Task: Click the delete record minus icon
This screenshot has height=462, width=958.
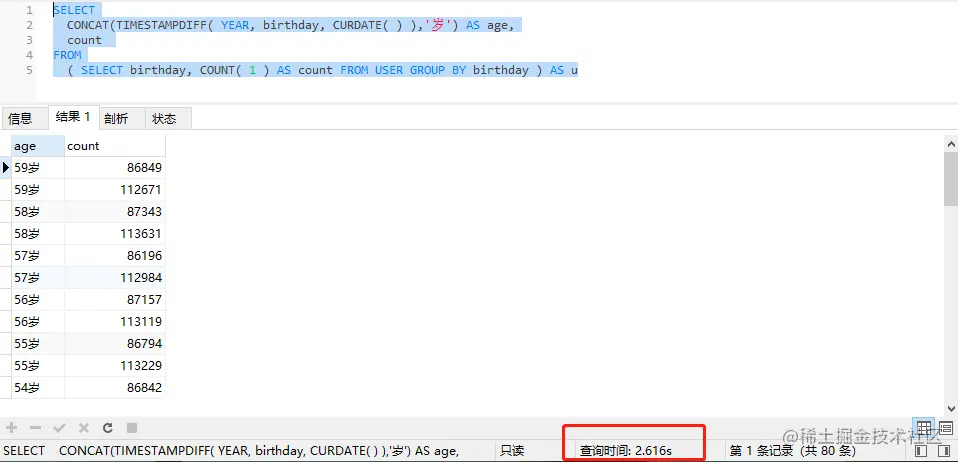Action: (35, 428)
